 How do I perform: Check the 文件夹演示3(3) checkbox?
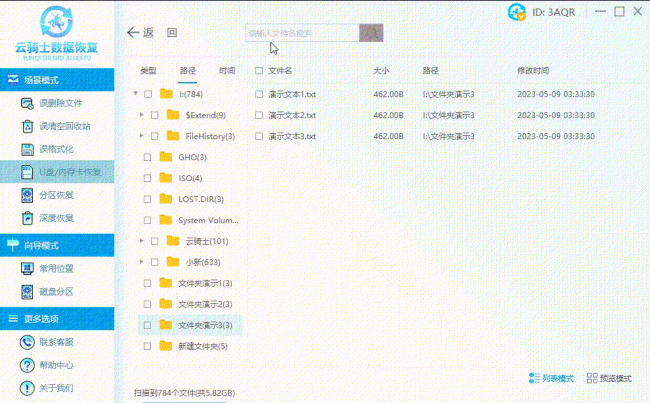147,325
